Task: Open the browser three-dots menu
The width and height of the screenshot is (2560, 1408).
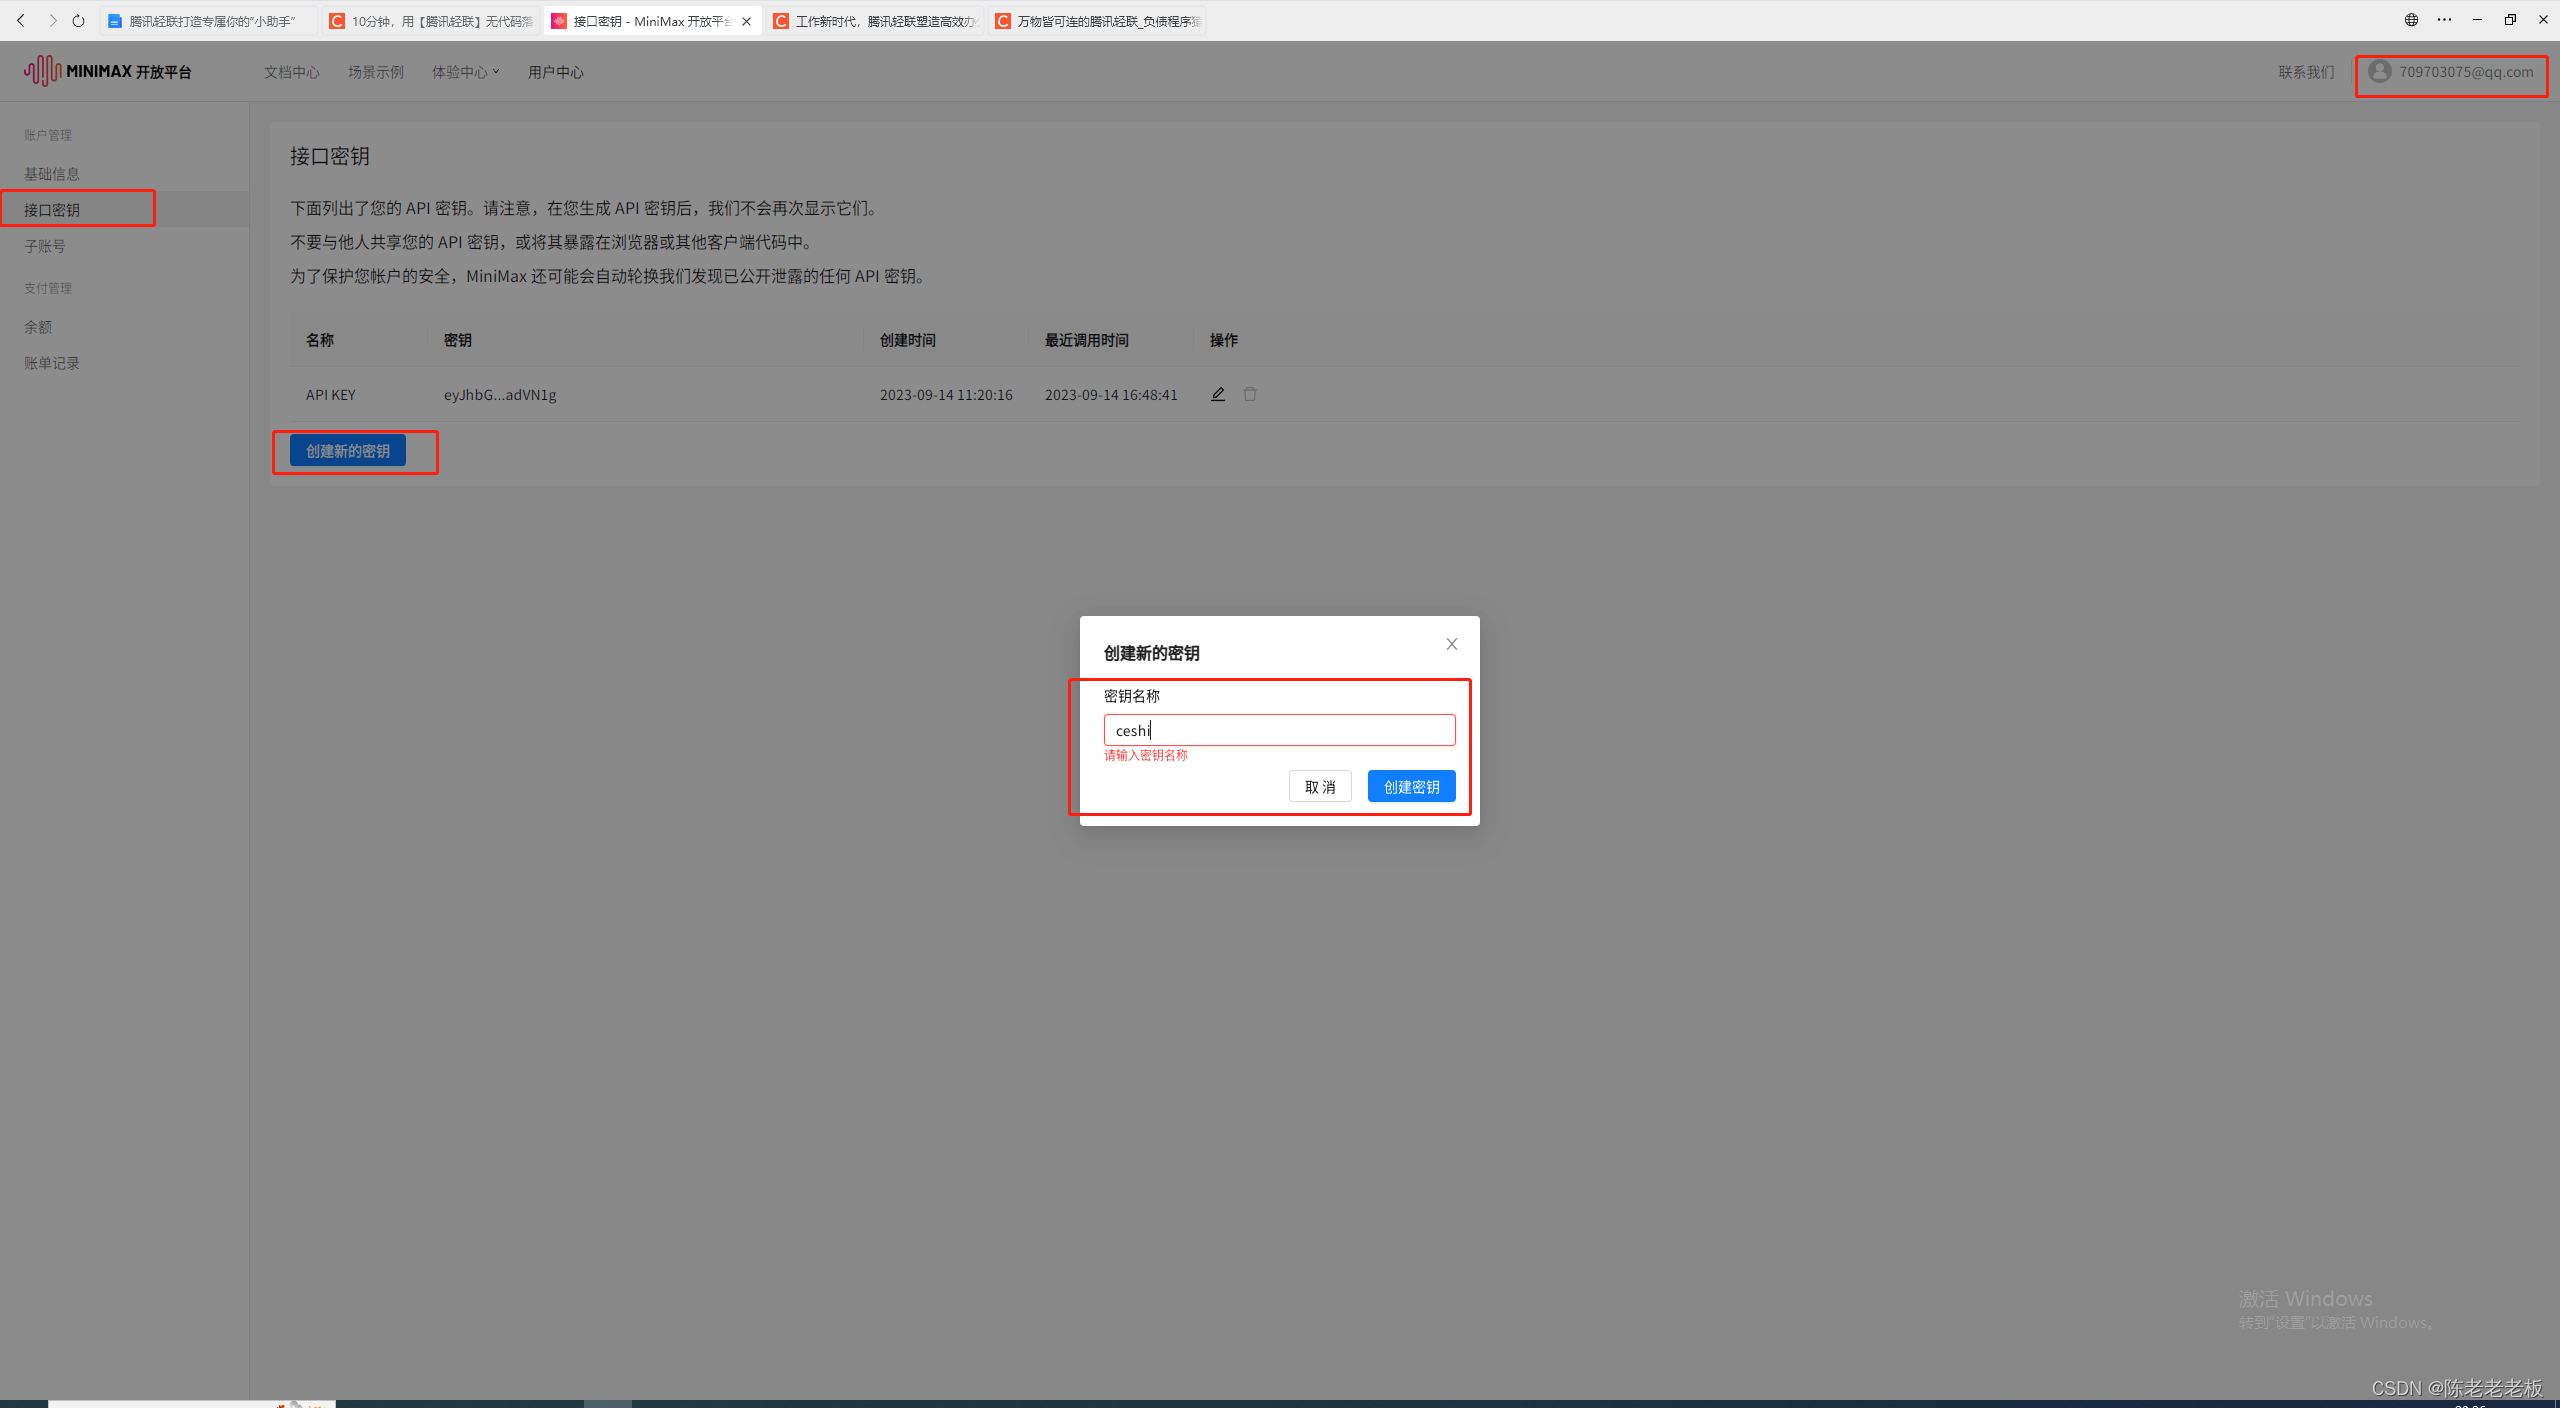Action: point(2445,20)
